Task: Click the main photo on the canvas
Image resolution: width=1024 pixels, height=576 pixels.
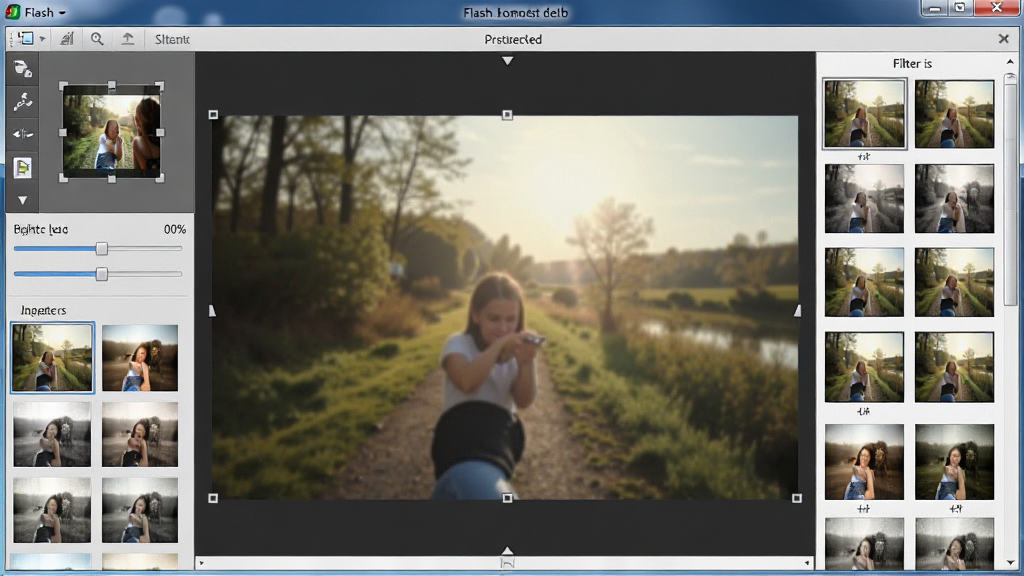Action: 505,307
